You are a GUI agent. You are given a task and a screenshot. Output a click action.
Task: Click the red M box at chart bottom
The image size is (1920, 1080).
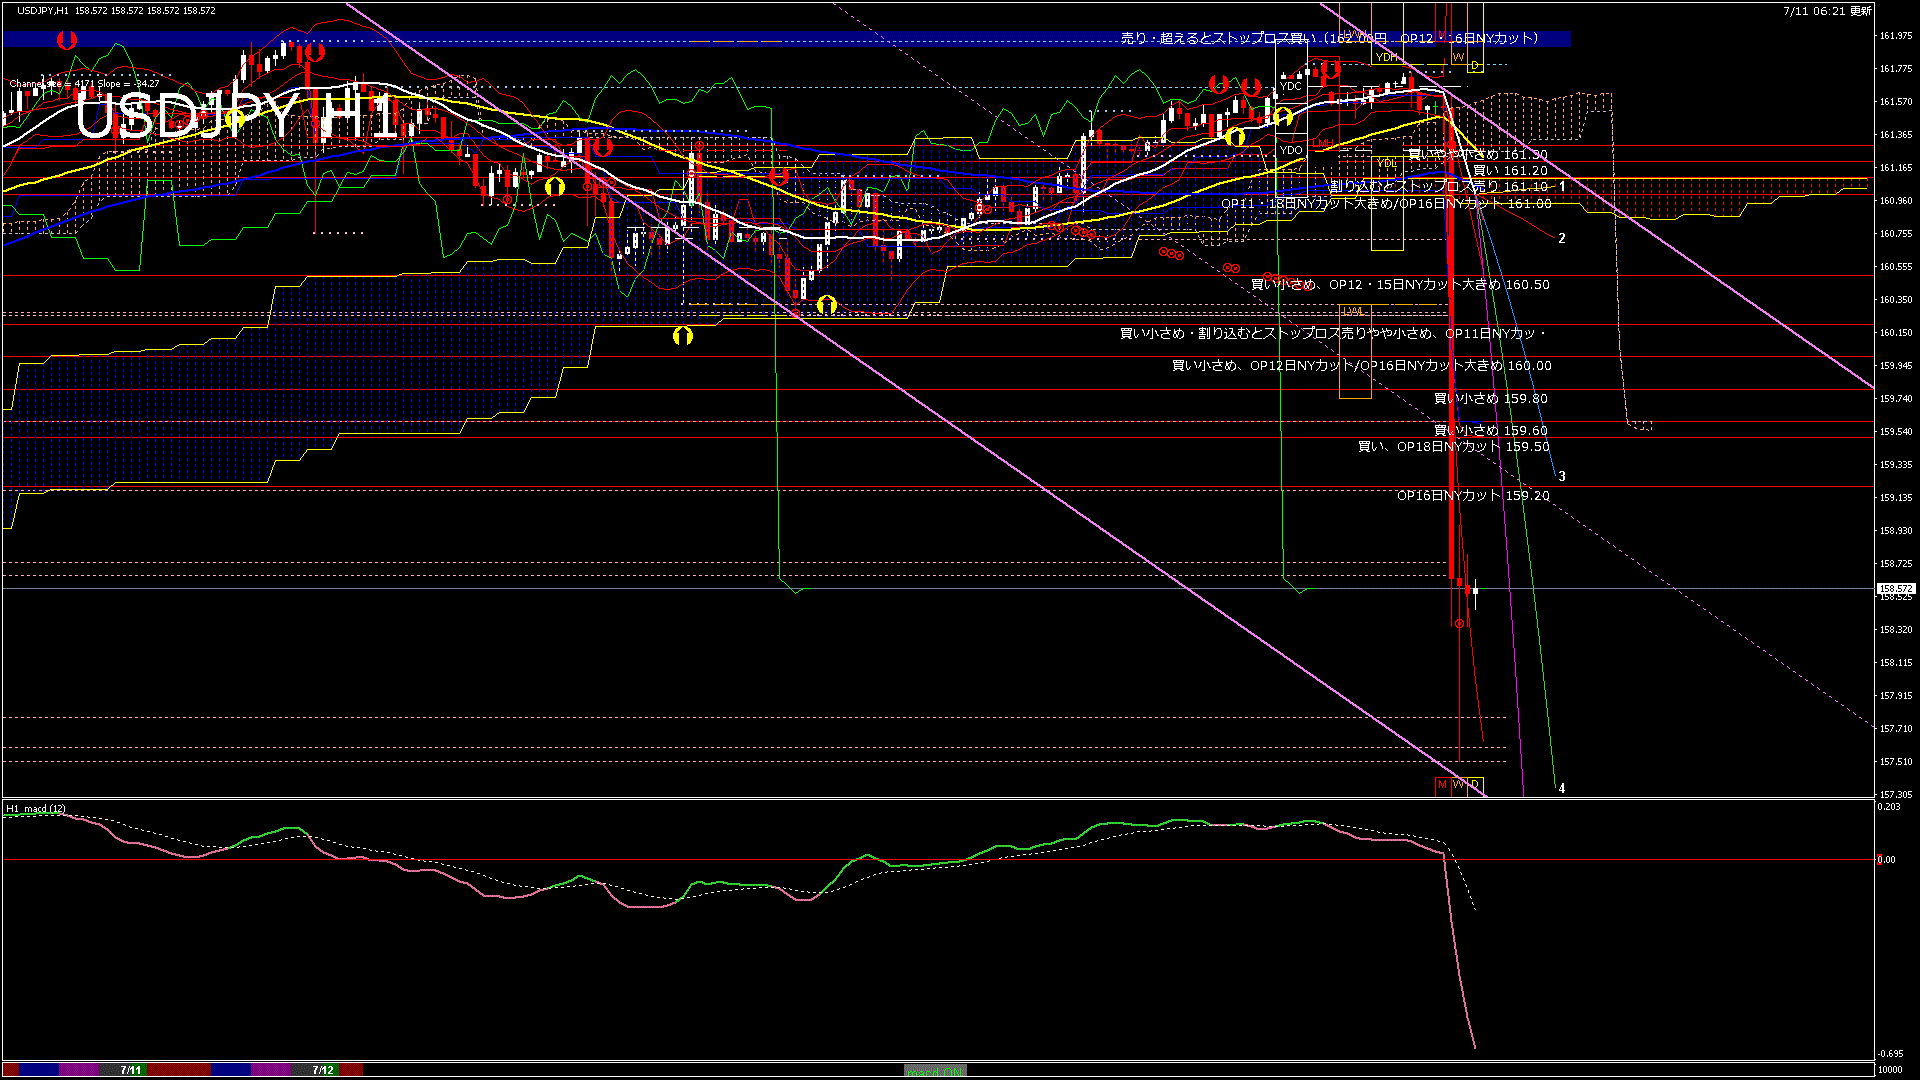pyautogui.click(x=1442, y=785)
